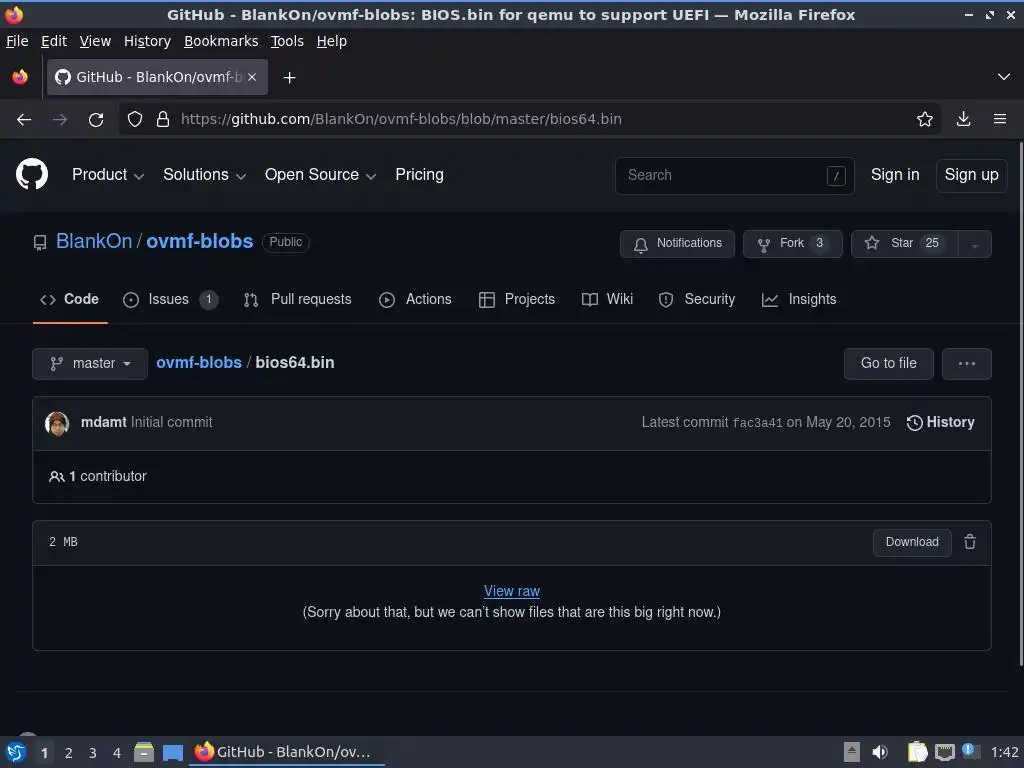Open the volume speaker tray icon
The image size is (1024, 768).
[880, 752]
